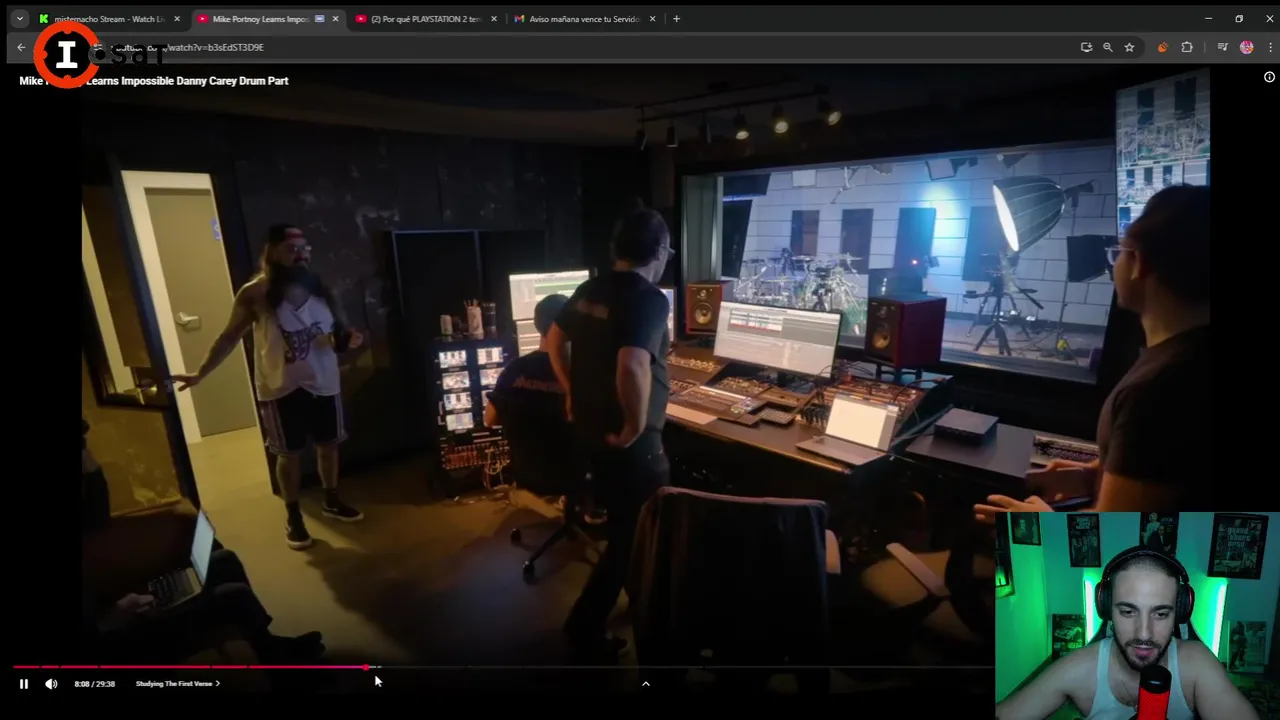Switch to the 'mistemacho Stream' Kick tab
Image resolution: width=1280 pixels, height=720 pixels.
coord(108,19)
